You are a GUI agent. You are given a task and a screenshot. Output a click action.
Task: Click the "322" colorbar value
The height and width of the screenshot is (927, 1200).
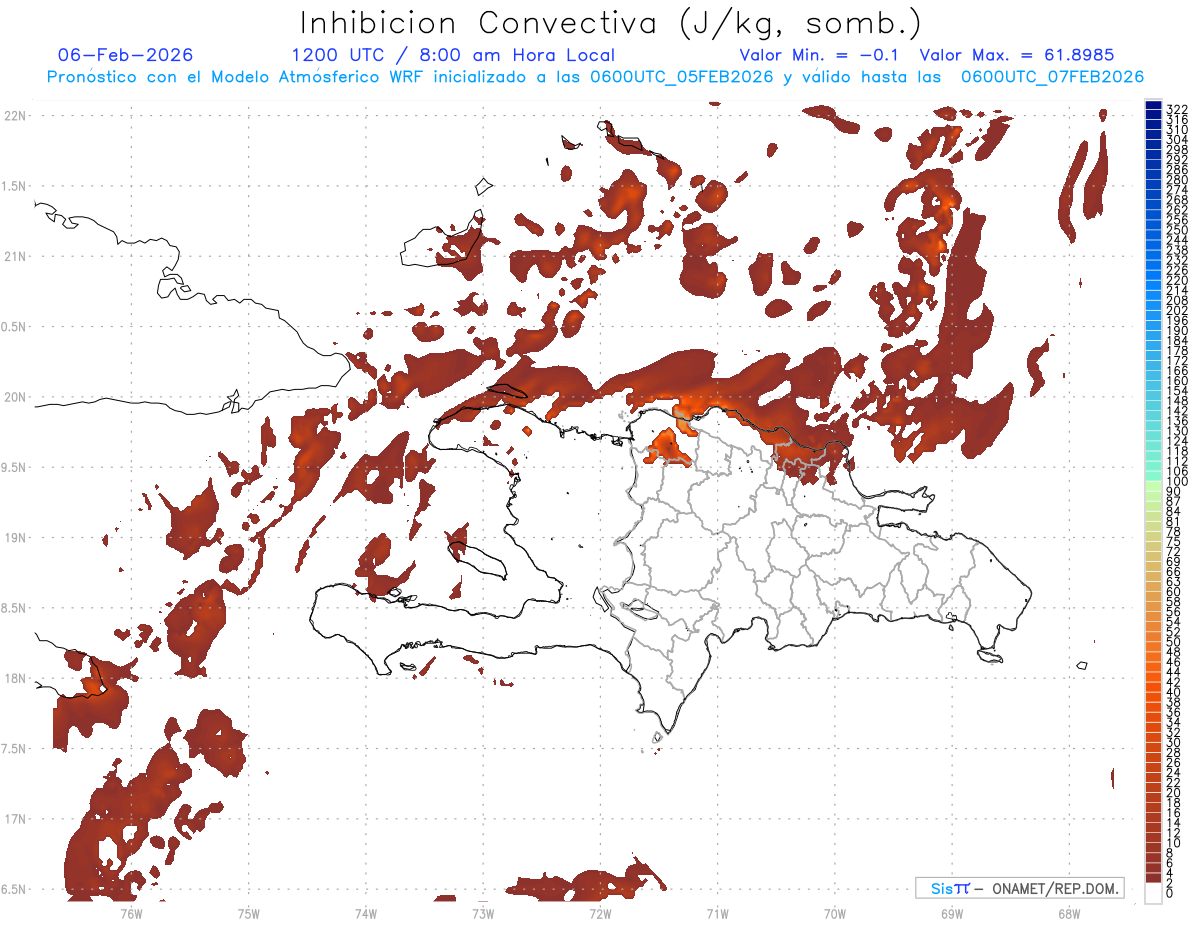point(1177,109)
